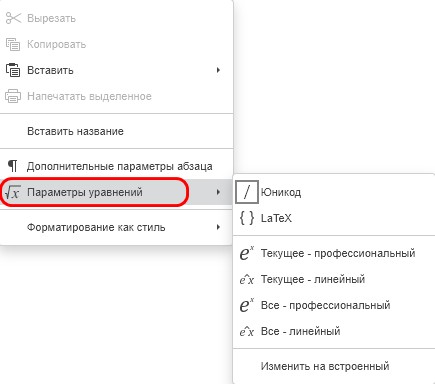Expand the Вставить submenu arrow
Viewport: 435px width, 384px height.
pos(218,70)
